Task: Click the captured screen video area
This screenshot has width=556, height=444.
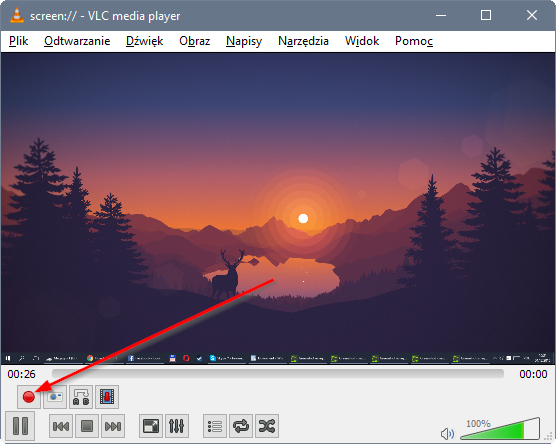Action: (x=278, y=209)
